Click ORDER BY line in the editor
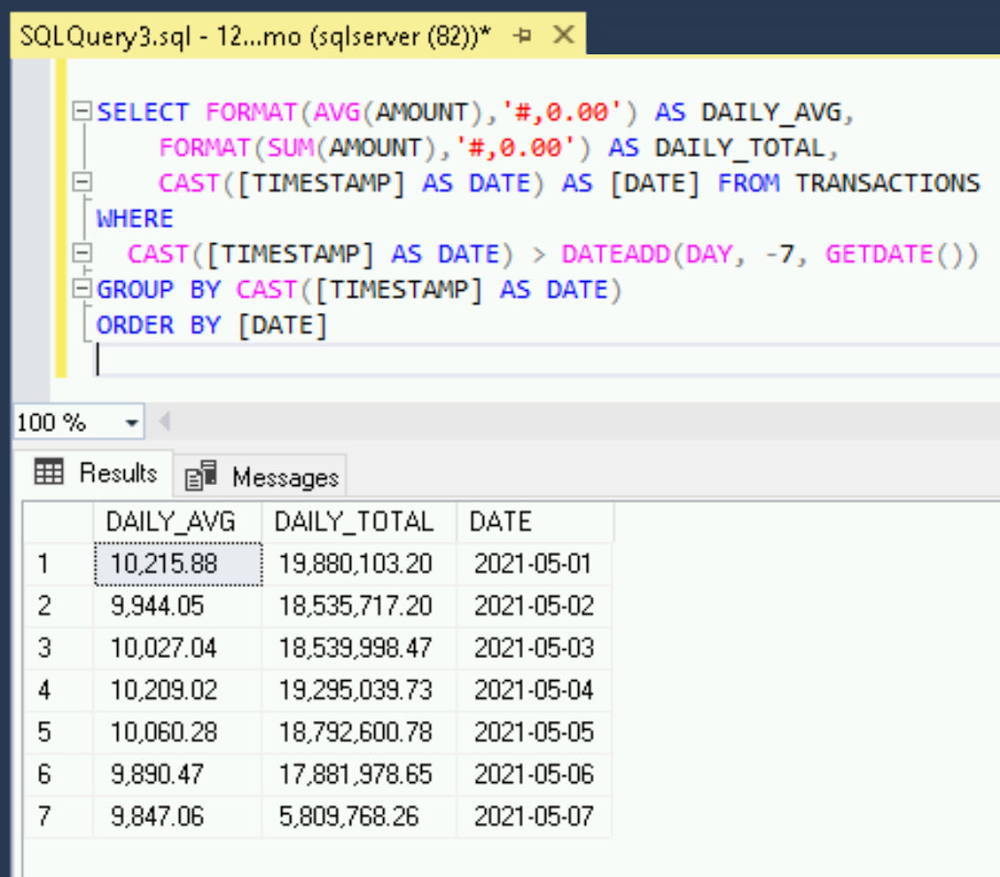 pos(211,325)
